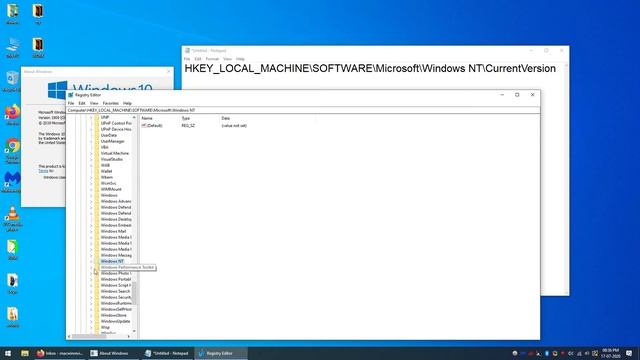The height and width of the screenshot is (360, 640).
Task: Click the folder icon of UserData key
Action: coord(97,135)
